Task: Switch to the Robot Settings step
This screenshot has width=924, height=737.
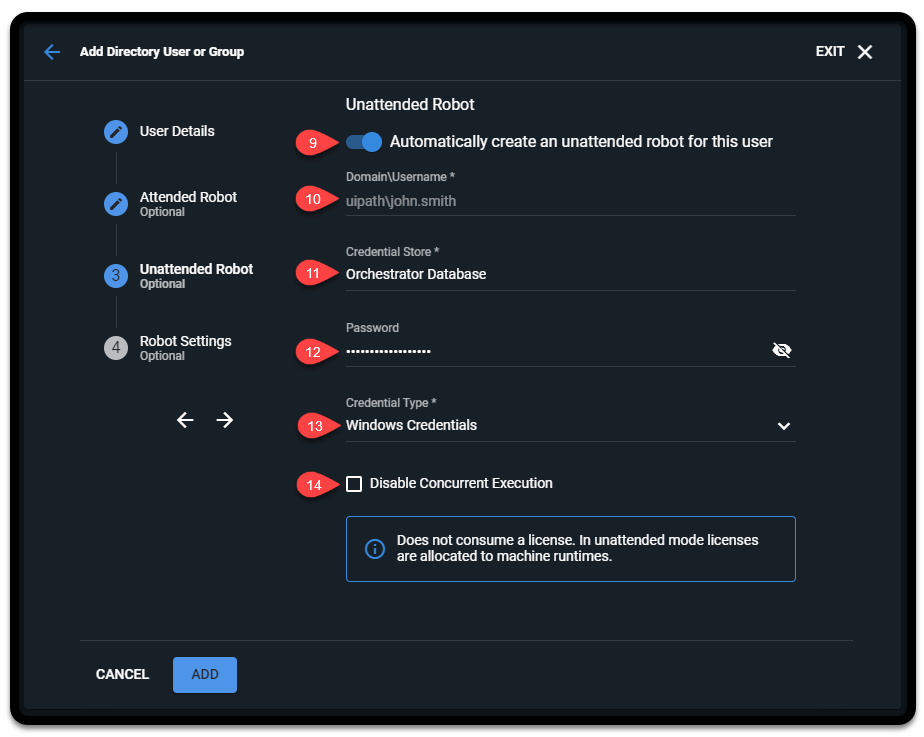Action: [x=185, y=340]
